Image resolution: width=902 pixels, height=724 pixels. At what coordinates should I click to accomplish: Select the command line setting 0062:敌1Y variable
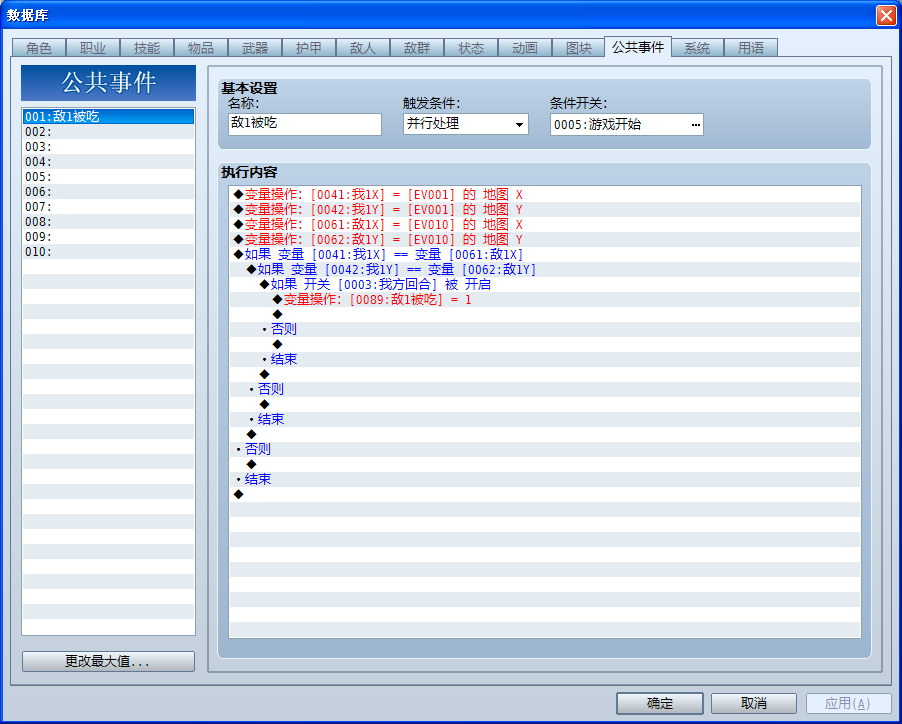click(x=545, y=239)
